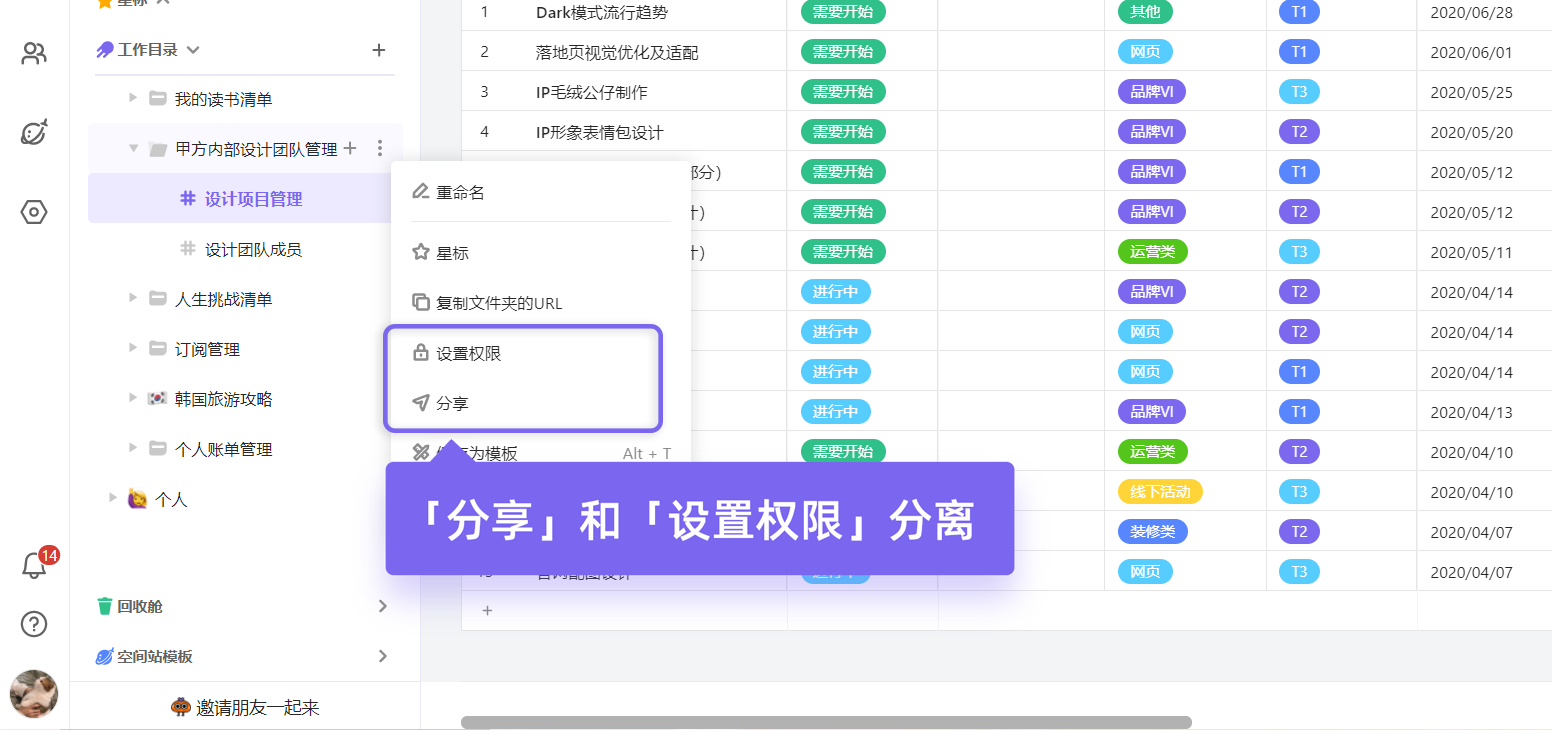Click T2 priority in IP形象表情包设计 row

point(1299,132)
